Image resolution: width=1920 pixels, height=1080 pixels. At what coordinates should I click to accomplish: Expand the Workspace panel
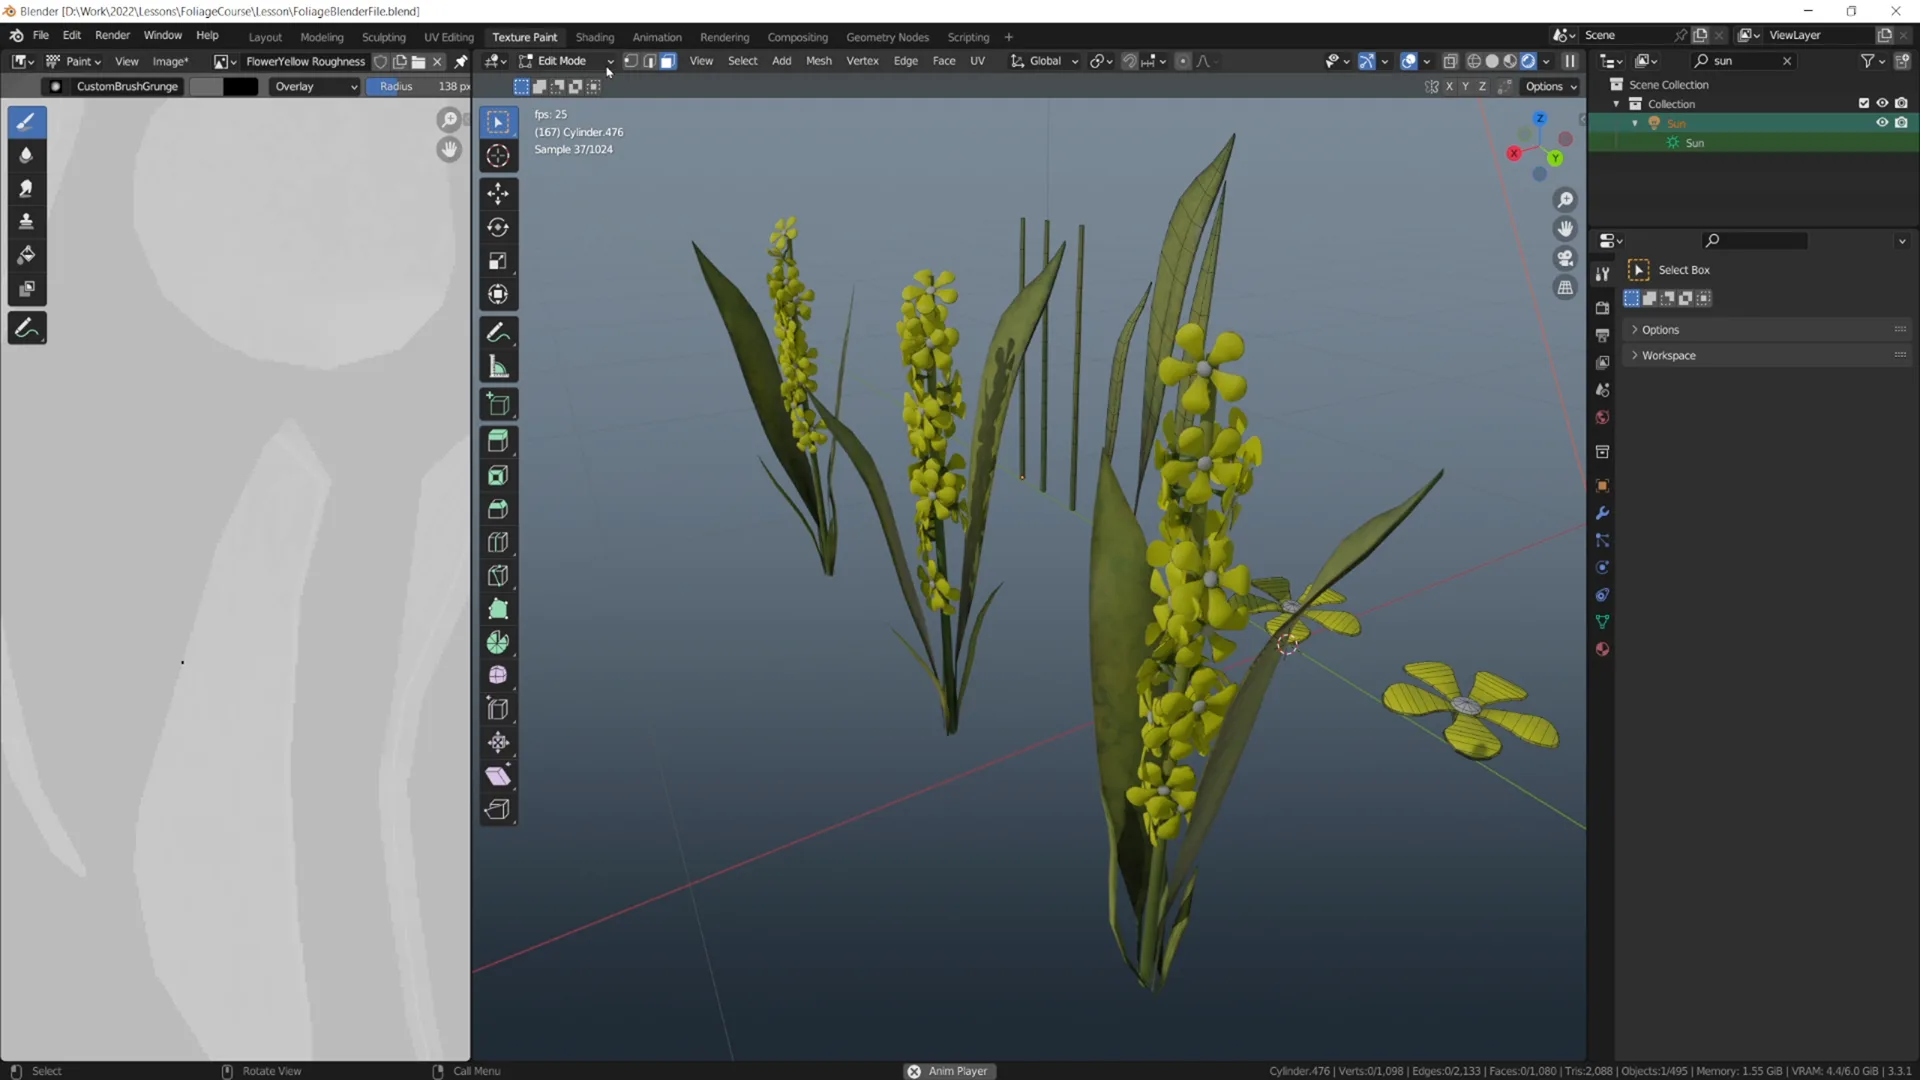tap(1765, 355)
